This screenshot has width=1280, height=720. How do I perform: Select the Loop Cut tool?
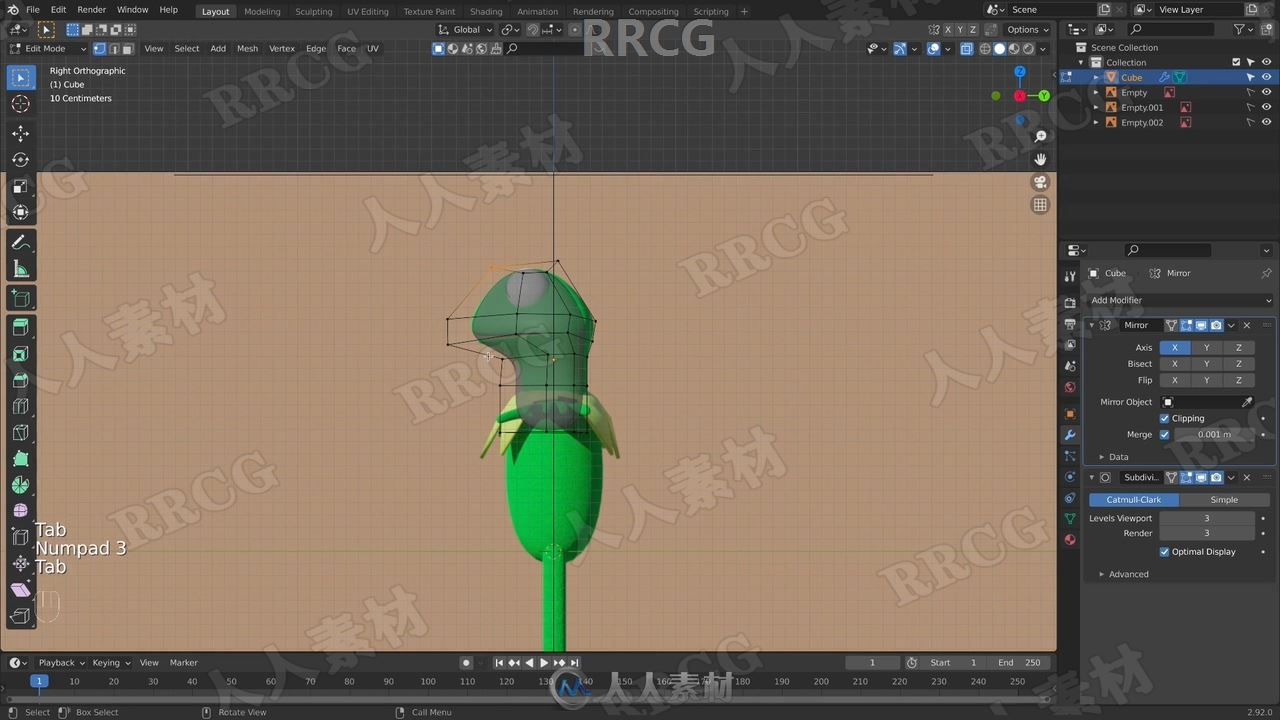pyautogui.click(x=20, y=406)
